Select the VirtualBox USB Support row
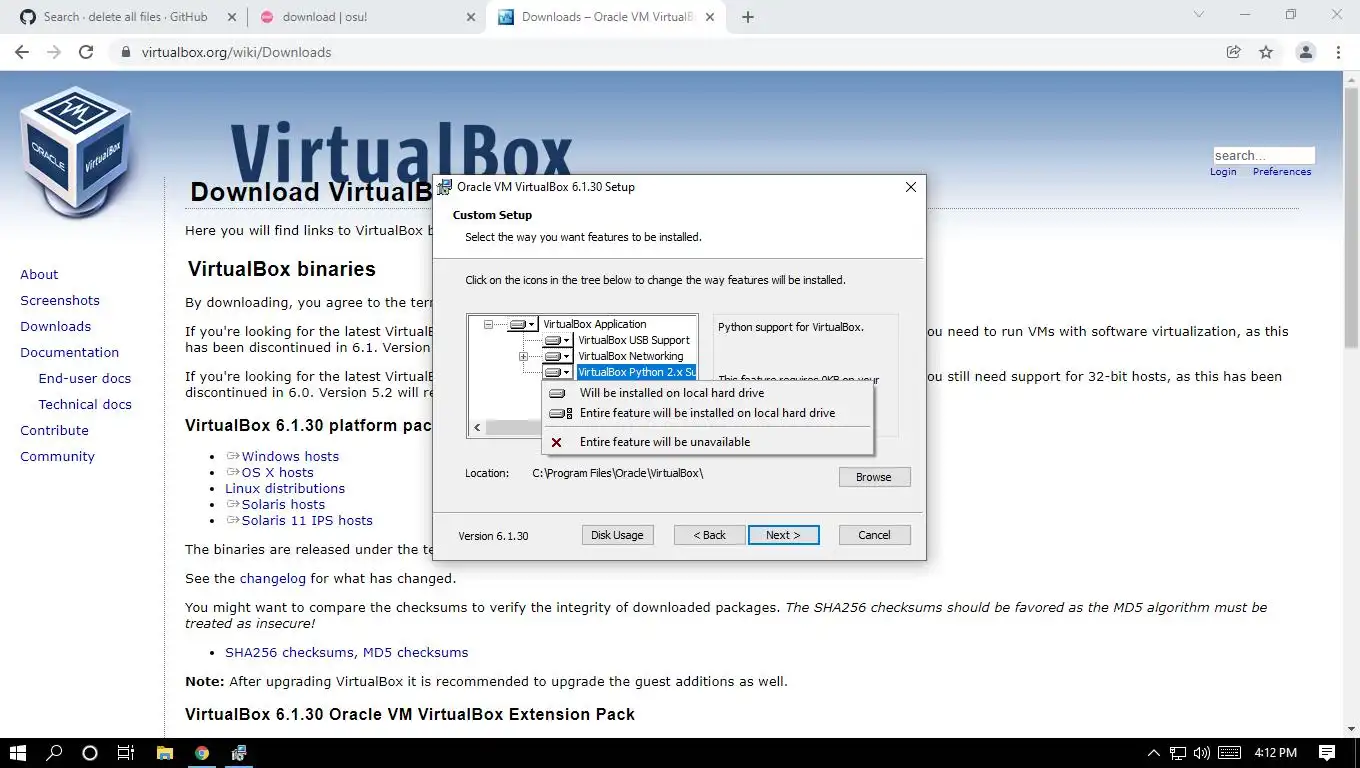This screenshot has width=1360, height=768. [634, 340]
